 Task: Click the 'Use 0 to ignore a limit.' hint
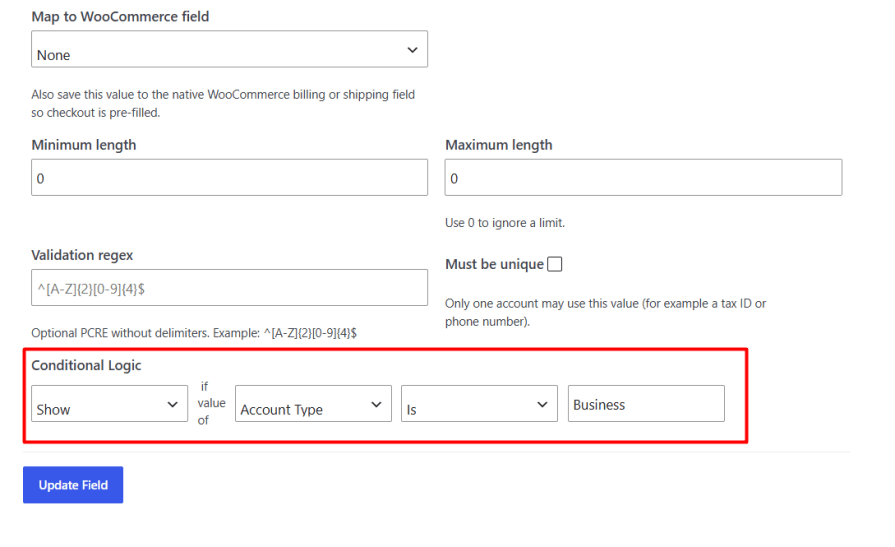pyautogui.click(x=505, y=223)
